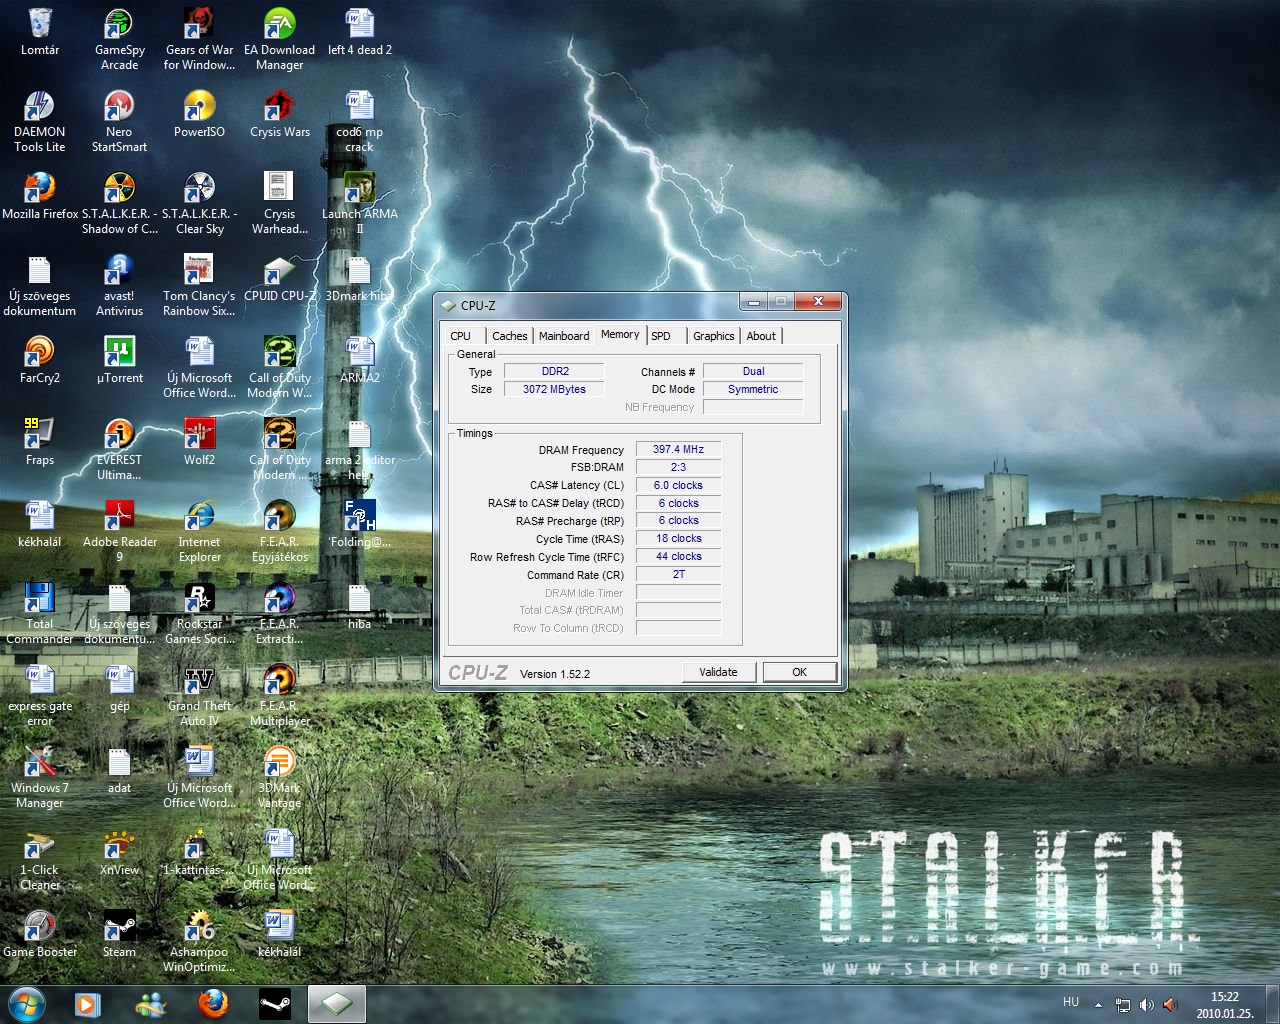Select the Launch ARMA II icon

click(x=359, y=203)
